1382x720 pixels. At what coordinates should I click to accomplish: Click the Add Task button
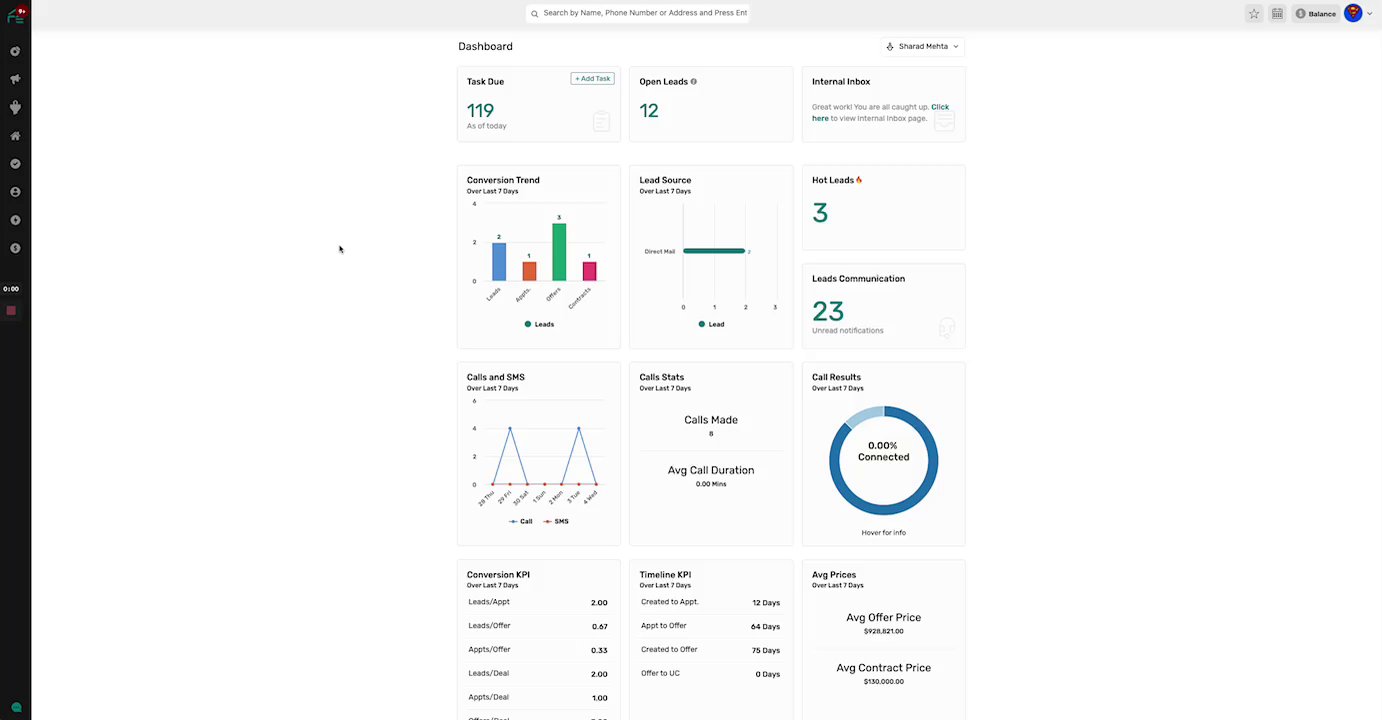point(592,78)
